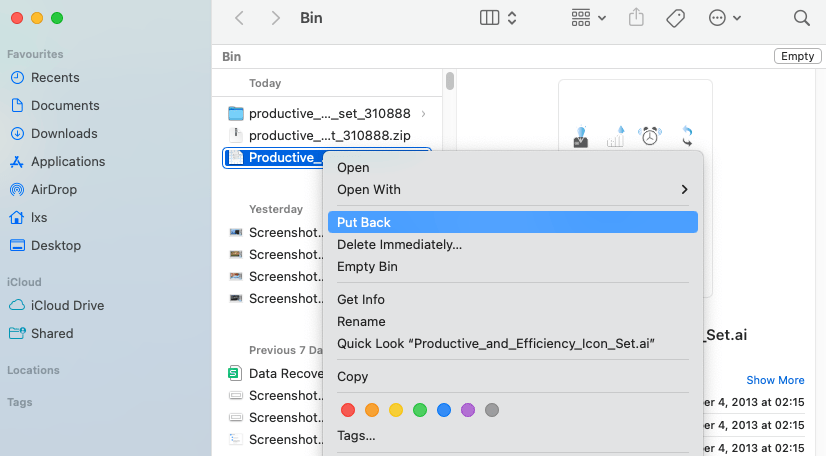The height and width of the screenshot is (456, 826).
Task: Click the Bin path bar label
Action: click(232, 56)
